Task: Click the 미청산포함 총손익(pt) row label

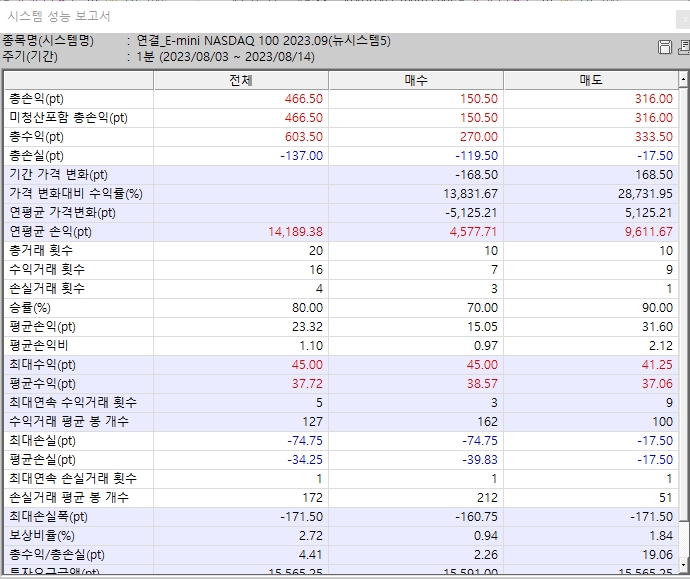Action: 68,118
